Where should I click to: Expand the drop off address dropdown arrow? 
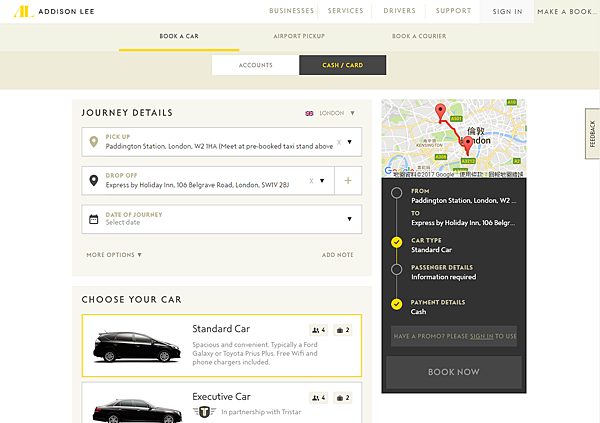point(322,181)
